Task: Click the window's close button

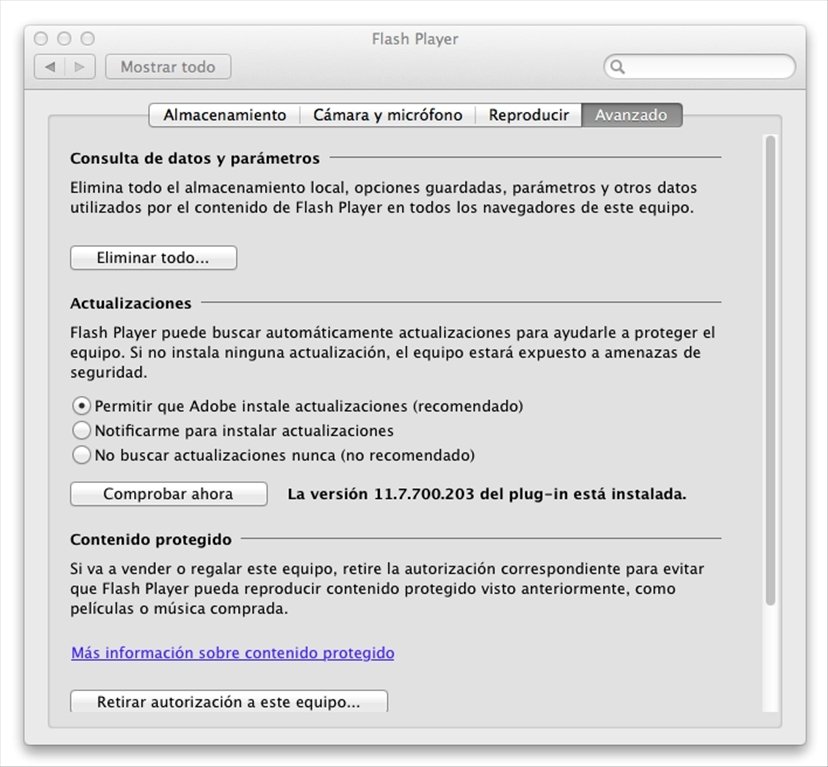Action: click(41, 39)
